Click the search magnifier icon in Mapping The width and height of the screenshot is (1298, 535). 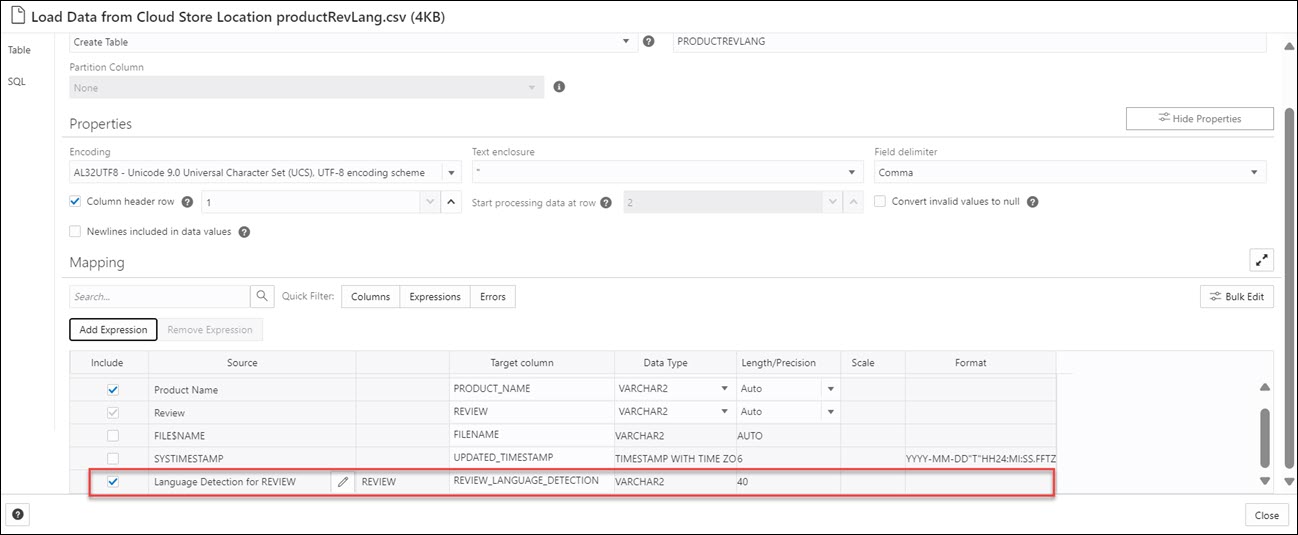point(262,297)
